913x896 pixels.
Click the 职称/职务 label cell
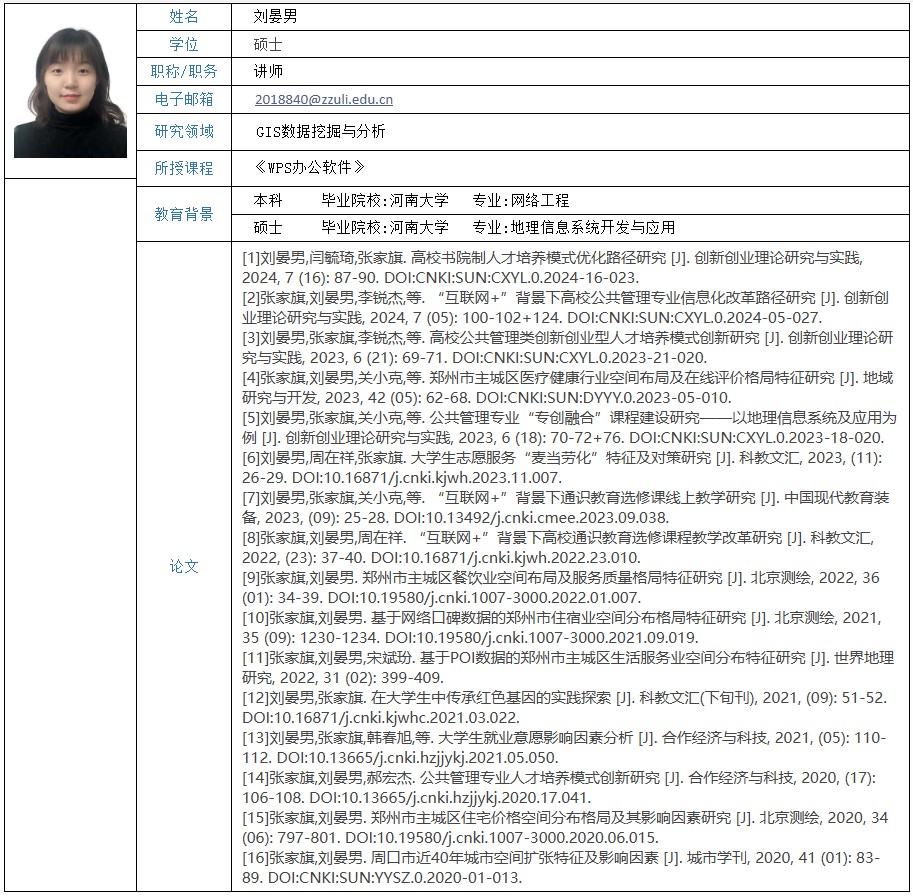[184, 71]
